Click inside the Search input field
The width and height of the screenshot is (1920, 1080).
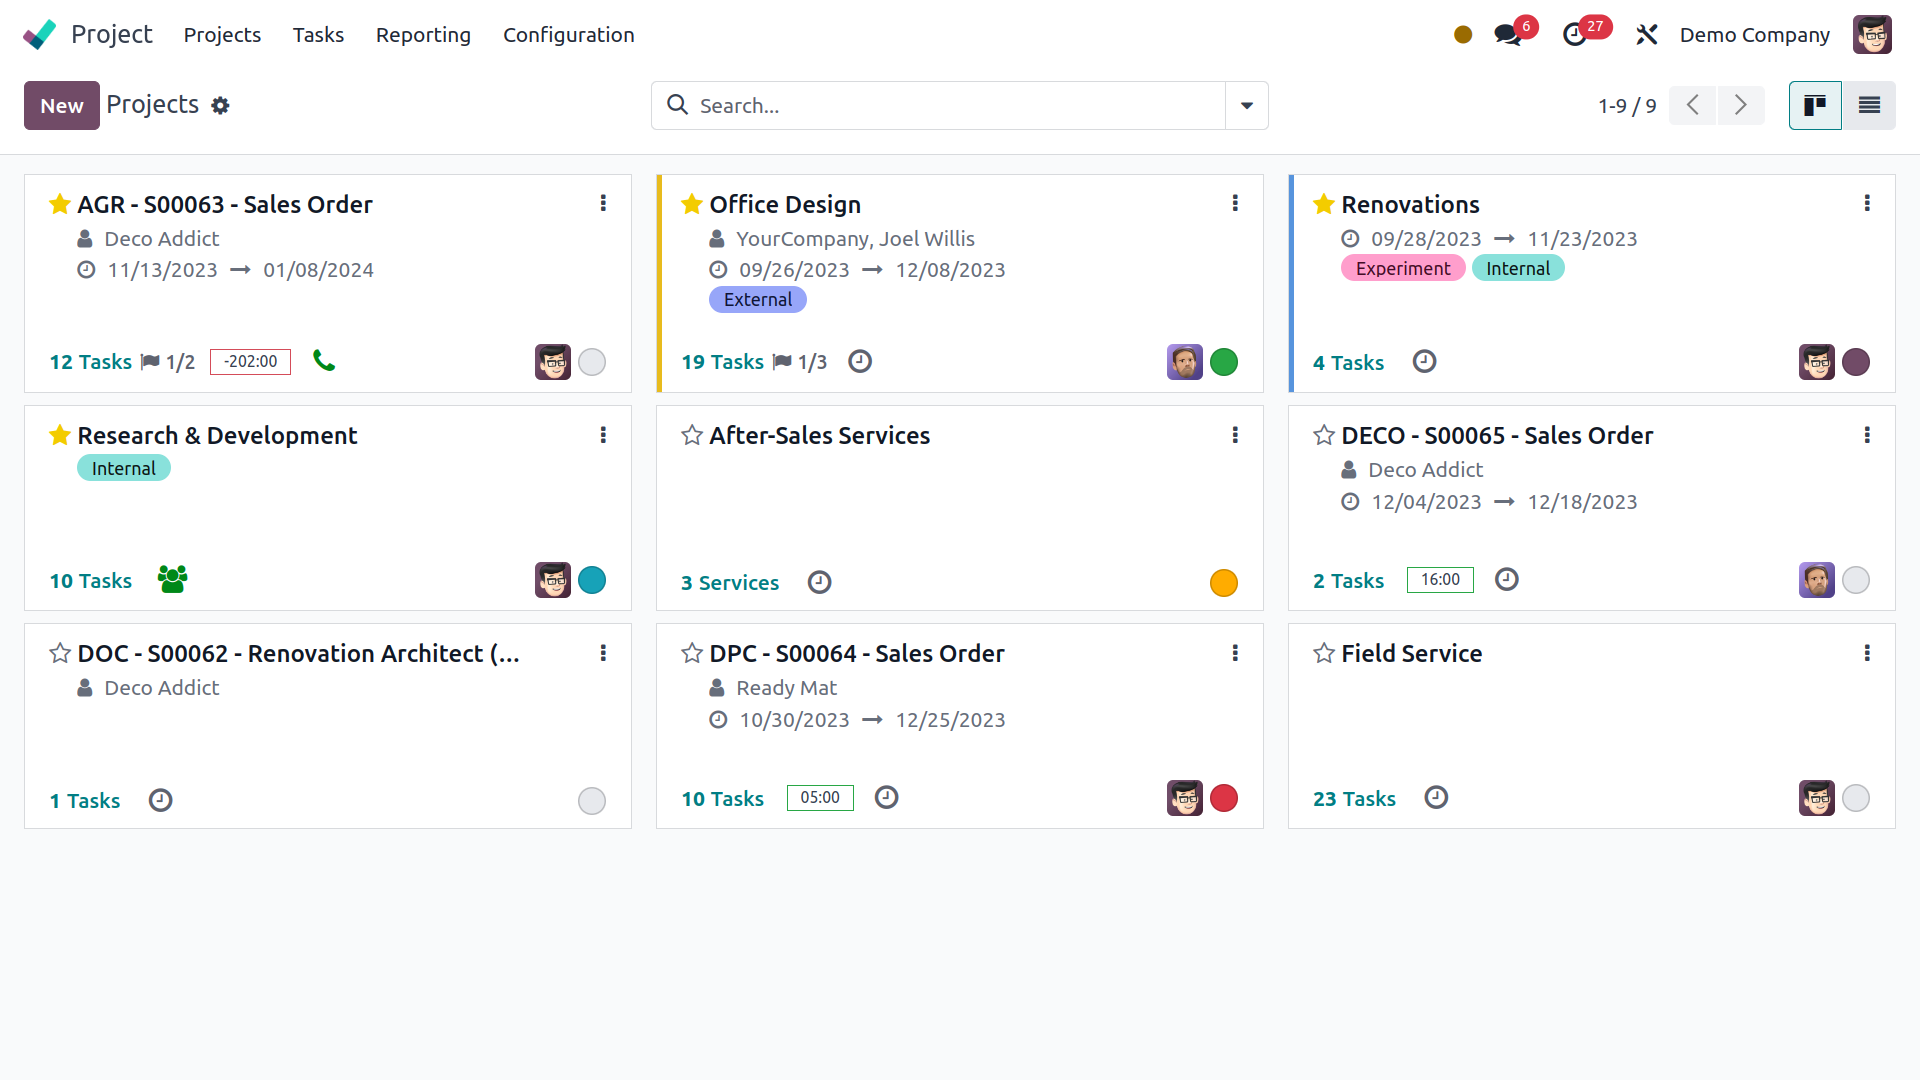940,105
